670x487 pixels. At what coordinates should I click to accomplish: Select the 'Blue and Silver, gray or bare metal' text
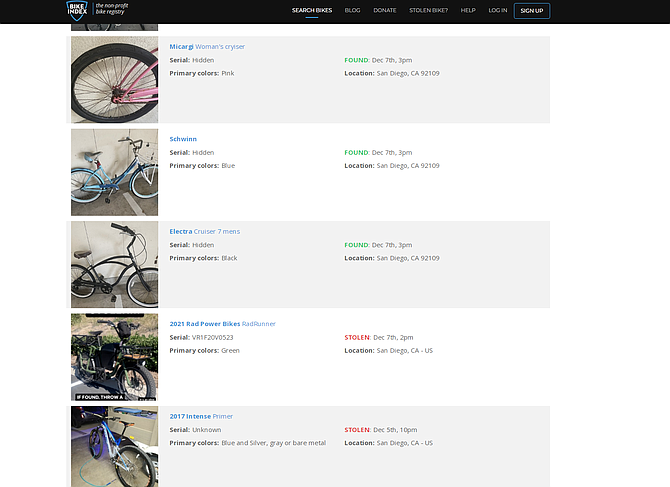pyautogui.click(x=273, y=443)
